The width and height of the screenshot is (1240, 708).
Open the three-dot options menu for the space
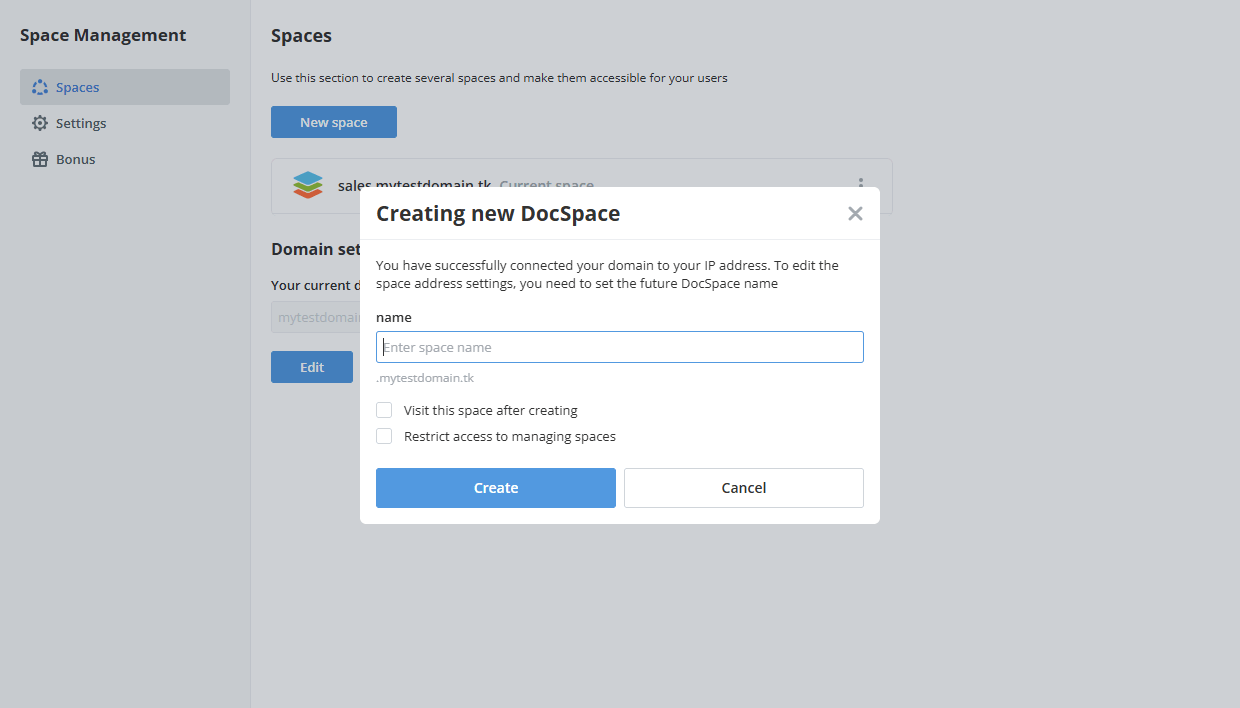pos(861,185)
